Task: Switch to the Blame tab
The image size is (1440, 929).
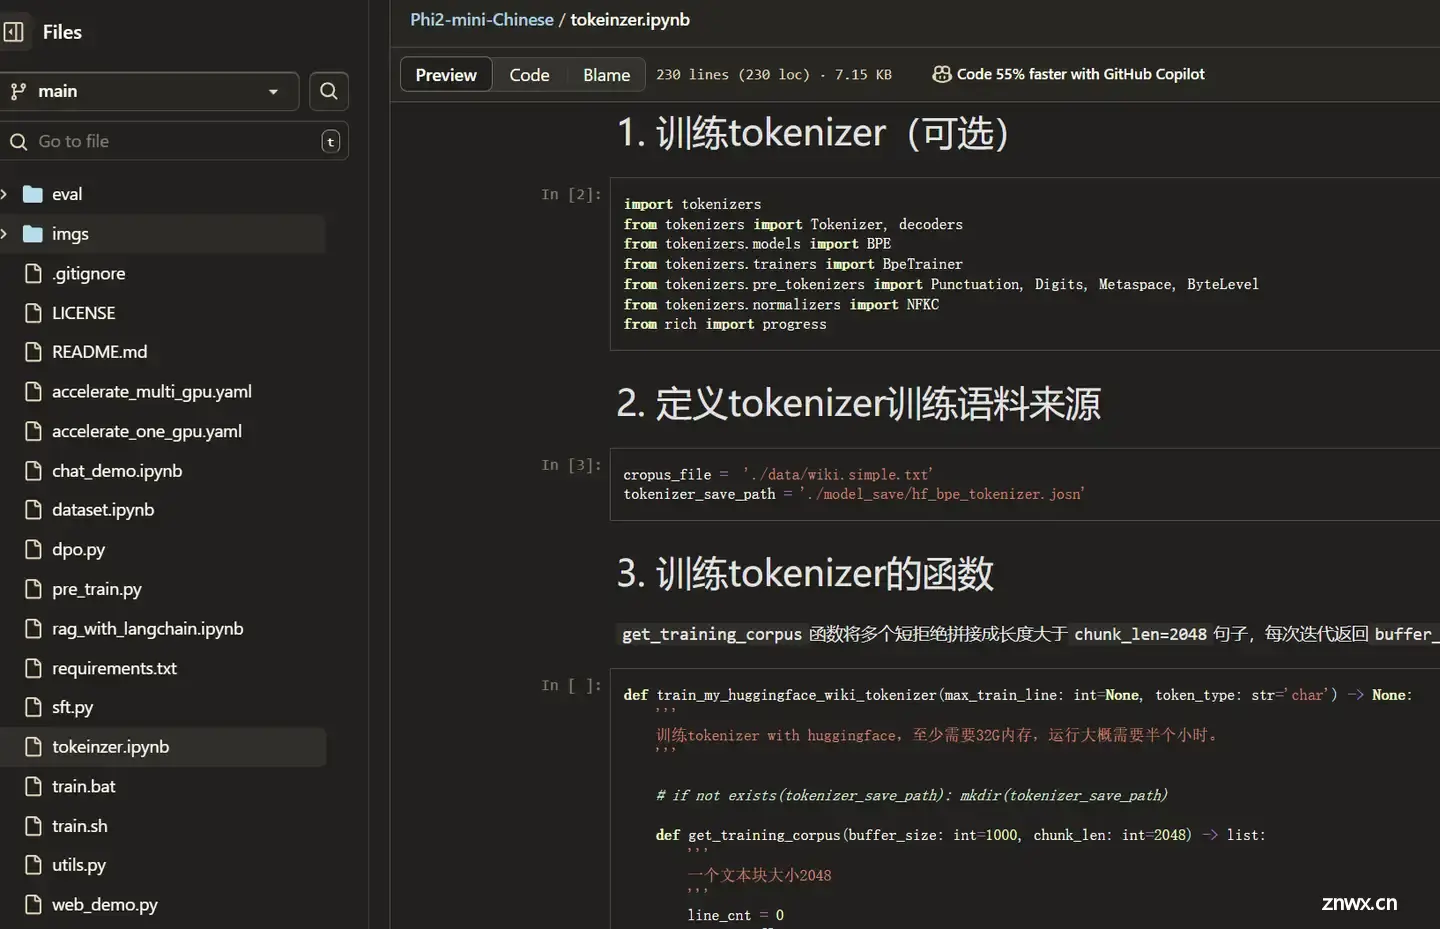Action: [x=607, y=75]
